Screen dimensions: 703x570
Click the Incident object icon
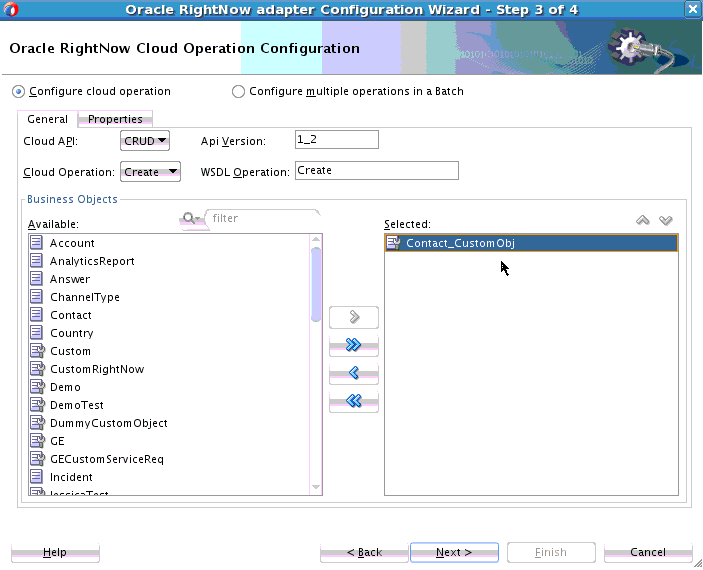tap(36, 477)
